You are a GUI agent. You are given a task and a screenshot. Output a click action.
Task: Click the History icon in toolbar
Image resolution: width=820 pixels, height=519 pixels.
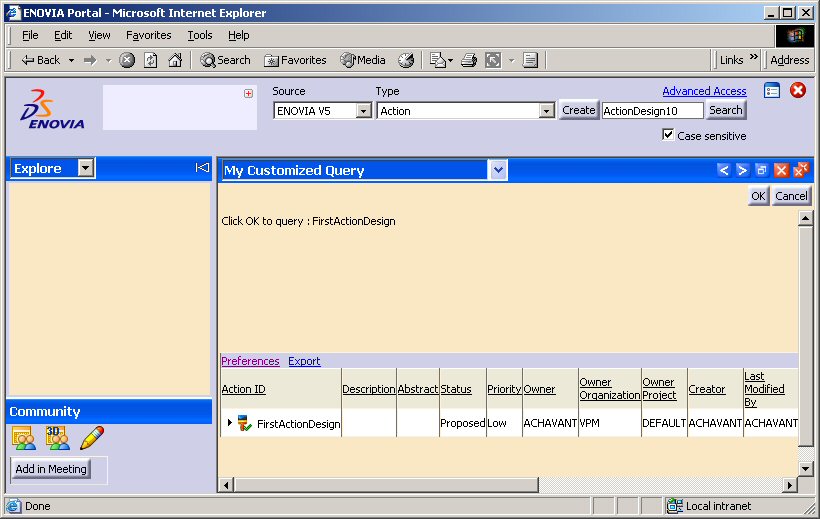pyautogui.click(x=406, y=60)
